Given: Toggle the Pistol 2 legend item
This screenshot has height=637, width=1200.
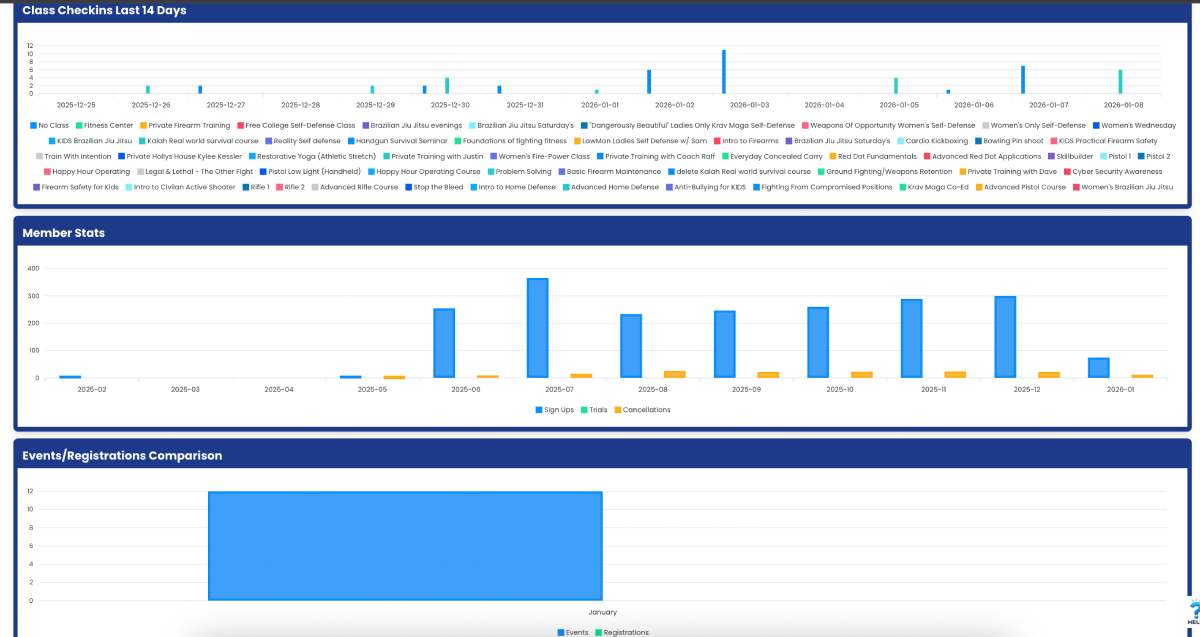Looking at the screenshot, I should coord(1154,156).
